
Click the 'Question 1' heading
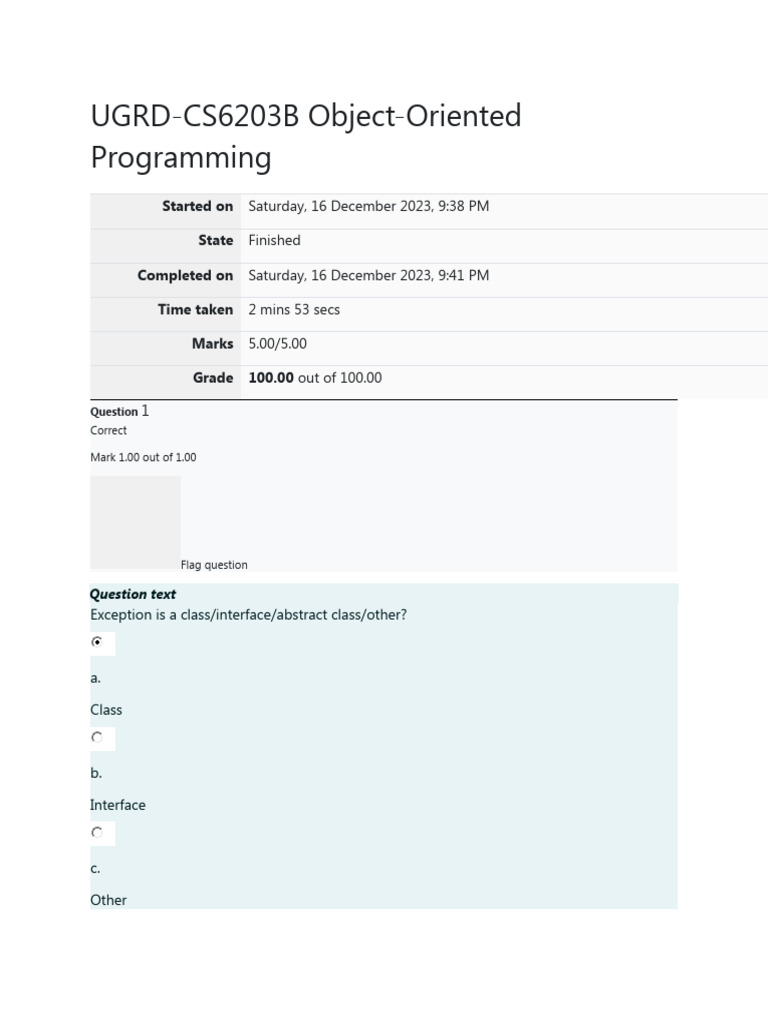(x=119, y=411)
